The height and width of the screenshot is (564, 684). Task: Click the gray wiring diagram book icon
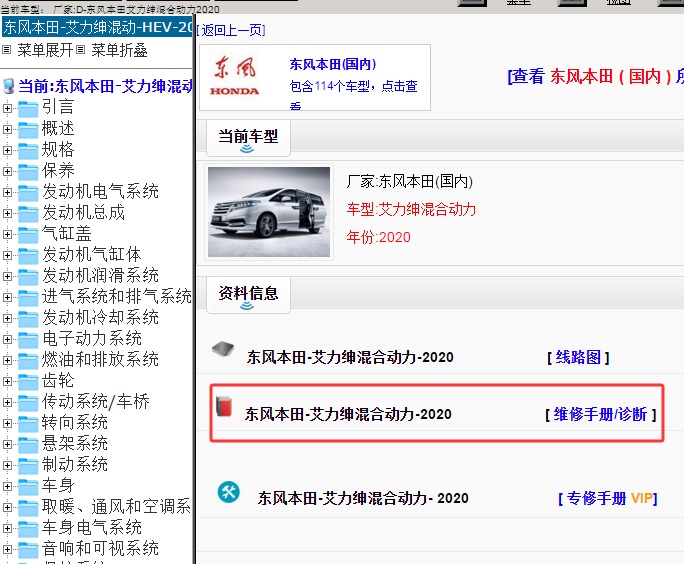(x=222, y=349)
